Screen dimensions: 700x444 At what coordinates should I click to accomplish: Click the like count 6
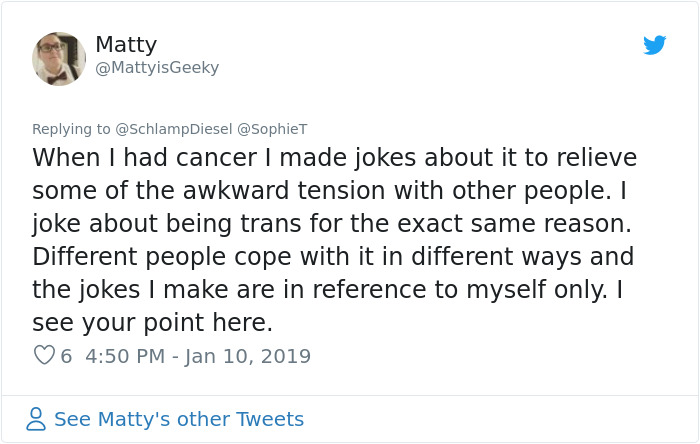tap(66, 356)
